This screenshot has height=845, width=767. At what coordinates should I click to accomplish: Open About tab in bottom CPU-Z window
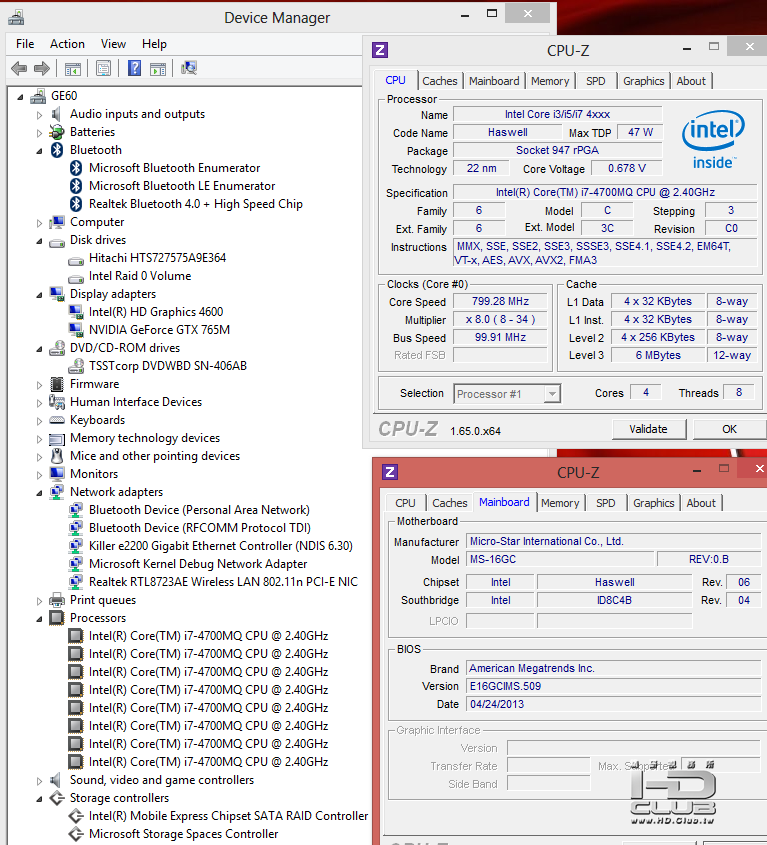[x=701, y=503]
